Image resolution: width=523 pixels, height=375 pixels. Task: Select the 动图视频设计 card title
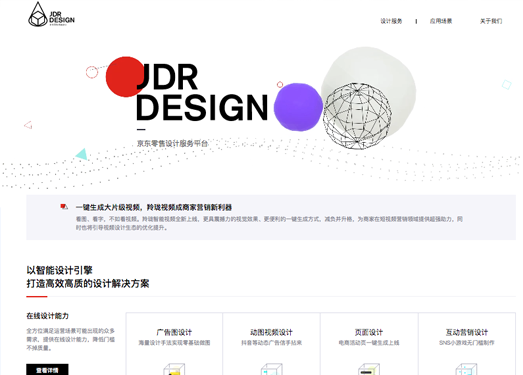point(271,332)
